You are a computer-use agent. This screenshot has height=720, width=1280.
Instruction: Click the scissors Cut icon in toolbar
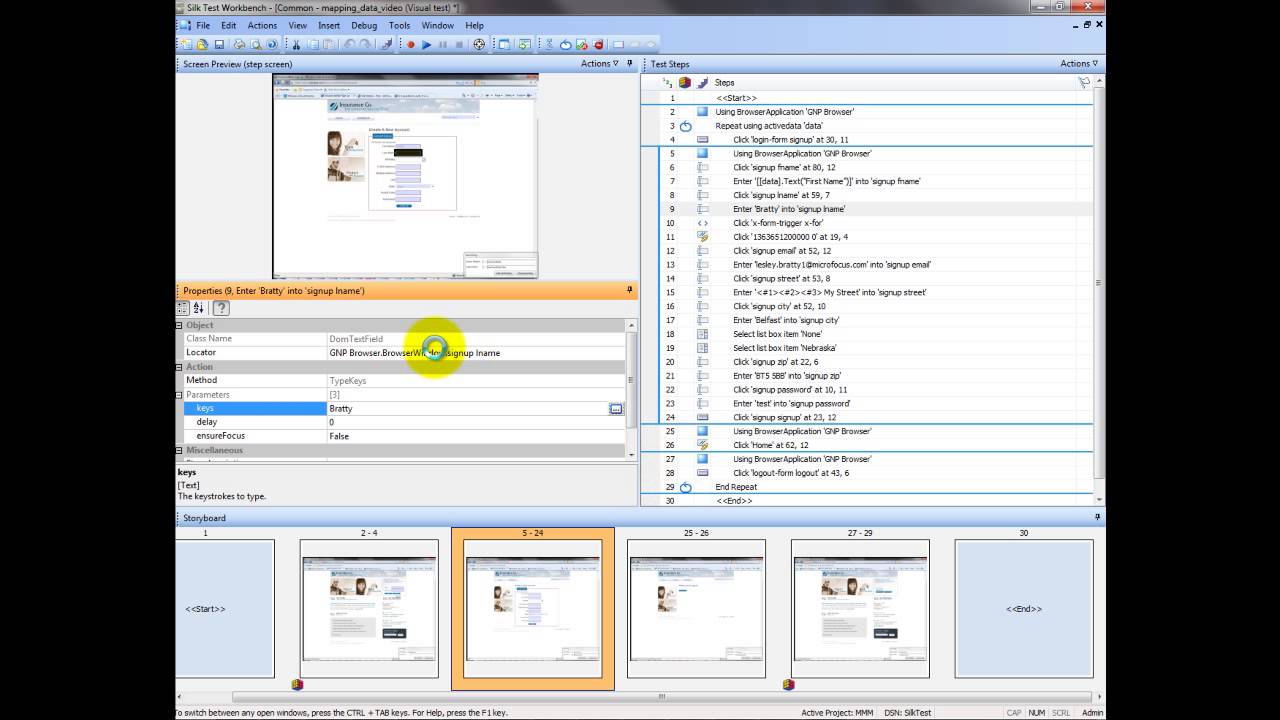(x=296, y=44)
